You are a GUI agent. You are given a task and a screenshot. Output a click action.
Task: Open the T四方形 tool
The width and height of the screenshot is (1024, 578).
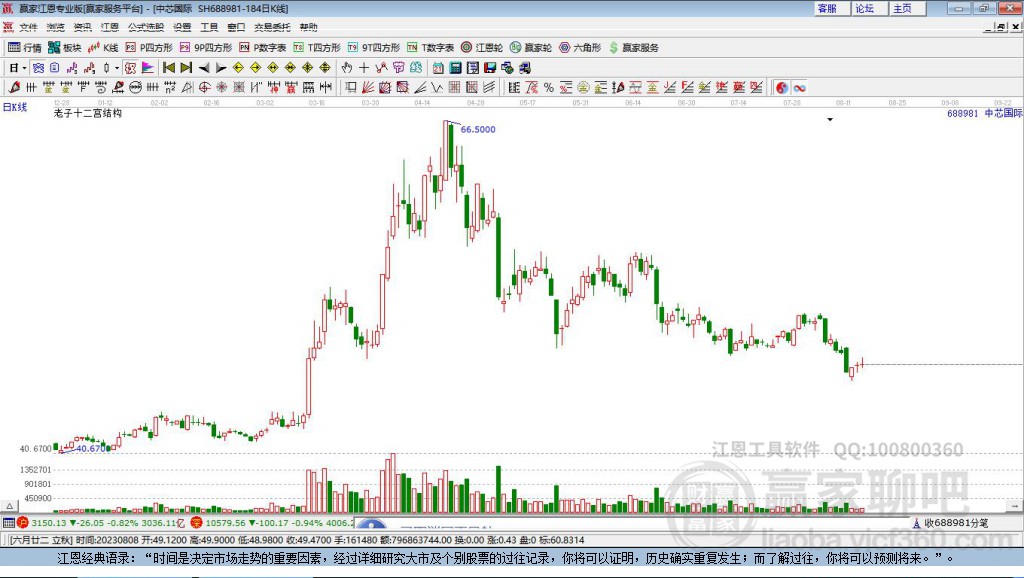(x=317, y=48)
